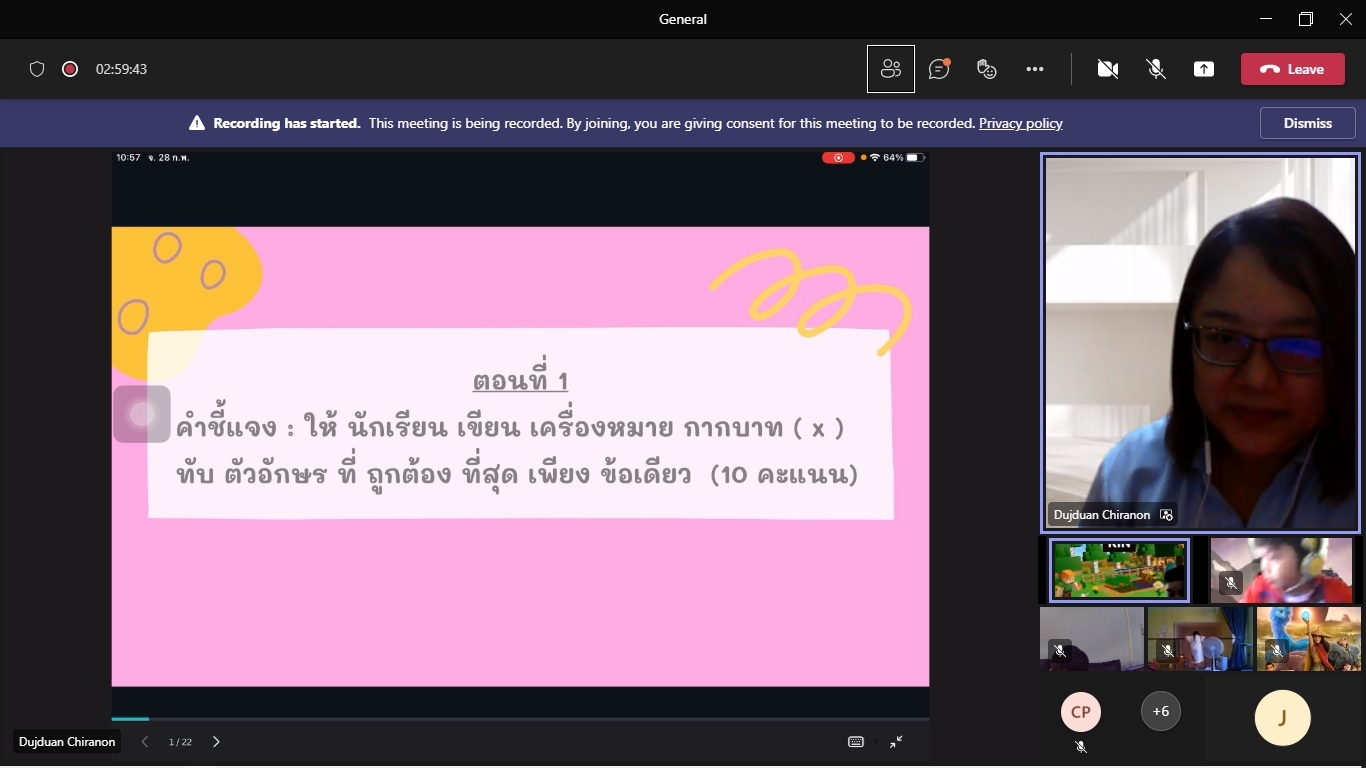1366x768 pixels.
Task: Click the muted mic icon under CP avatar
Action: coord(1080,747)
